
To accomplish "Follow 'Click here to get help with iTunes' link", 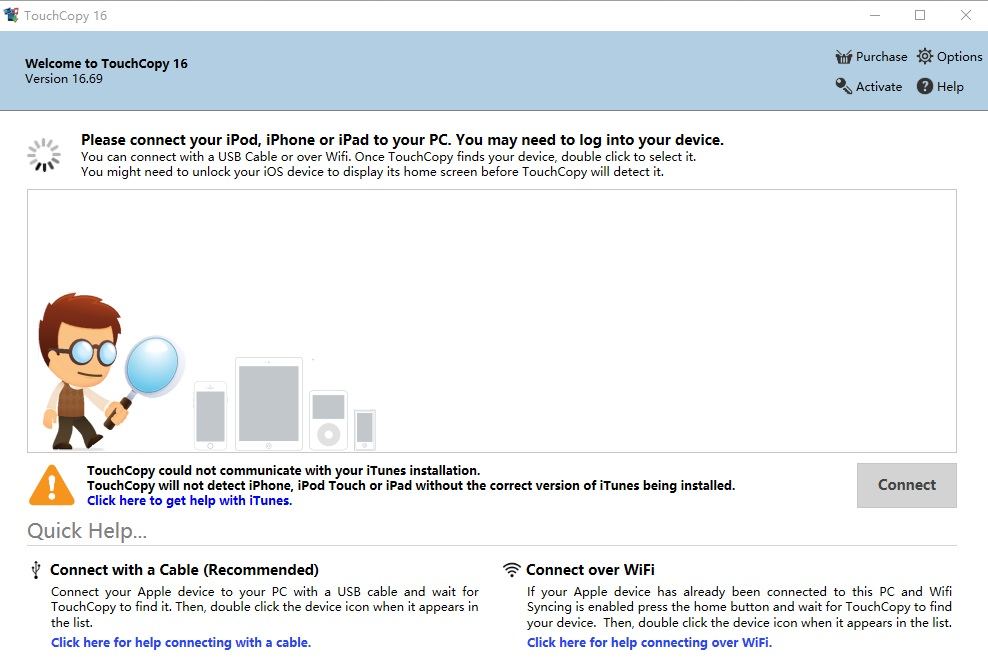I will (x=190, y=501).
